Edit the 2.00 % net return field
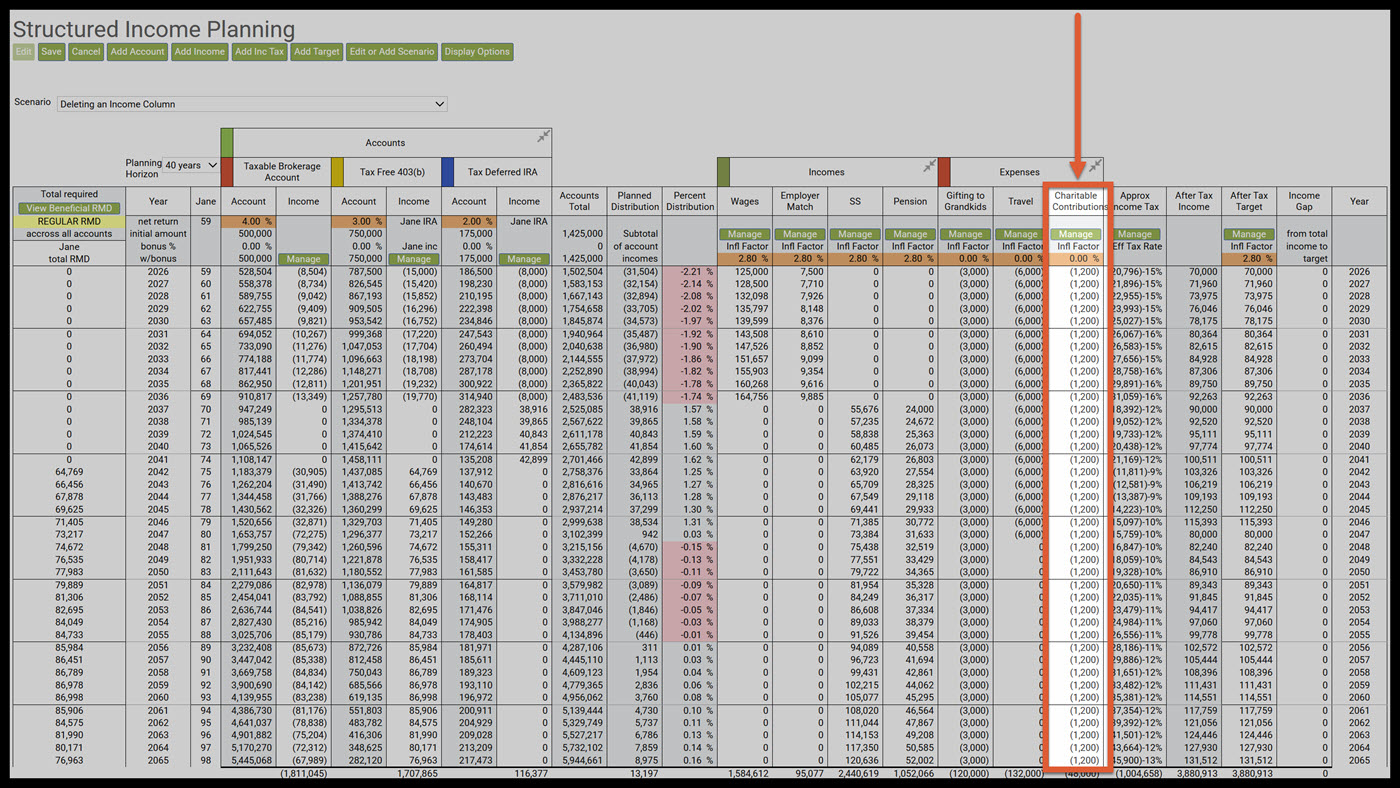The width and height of the screenshot is (1400, 788). (x=469, y=221)
